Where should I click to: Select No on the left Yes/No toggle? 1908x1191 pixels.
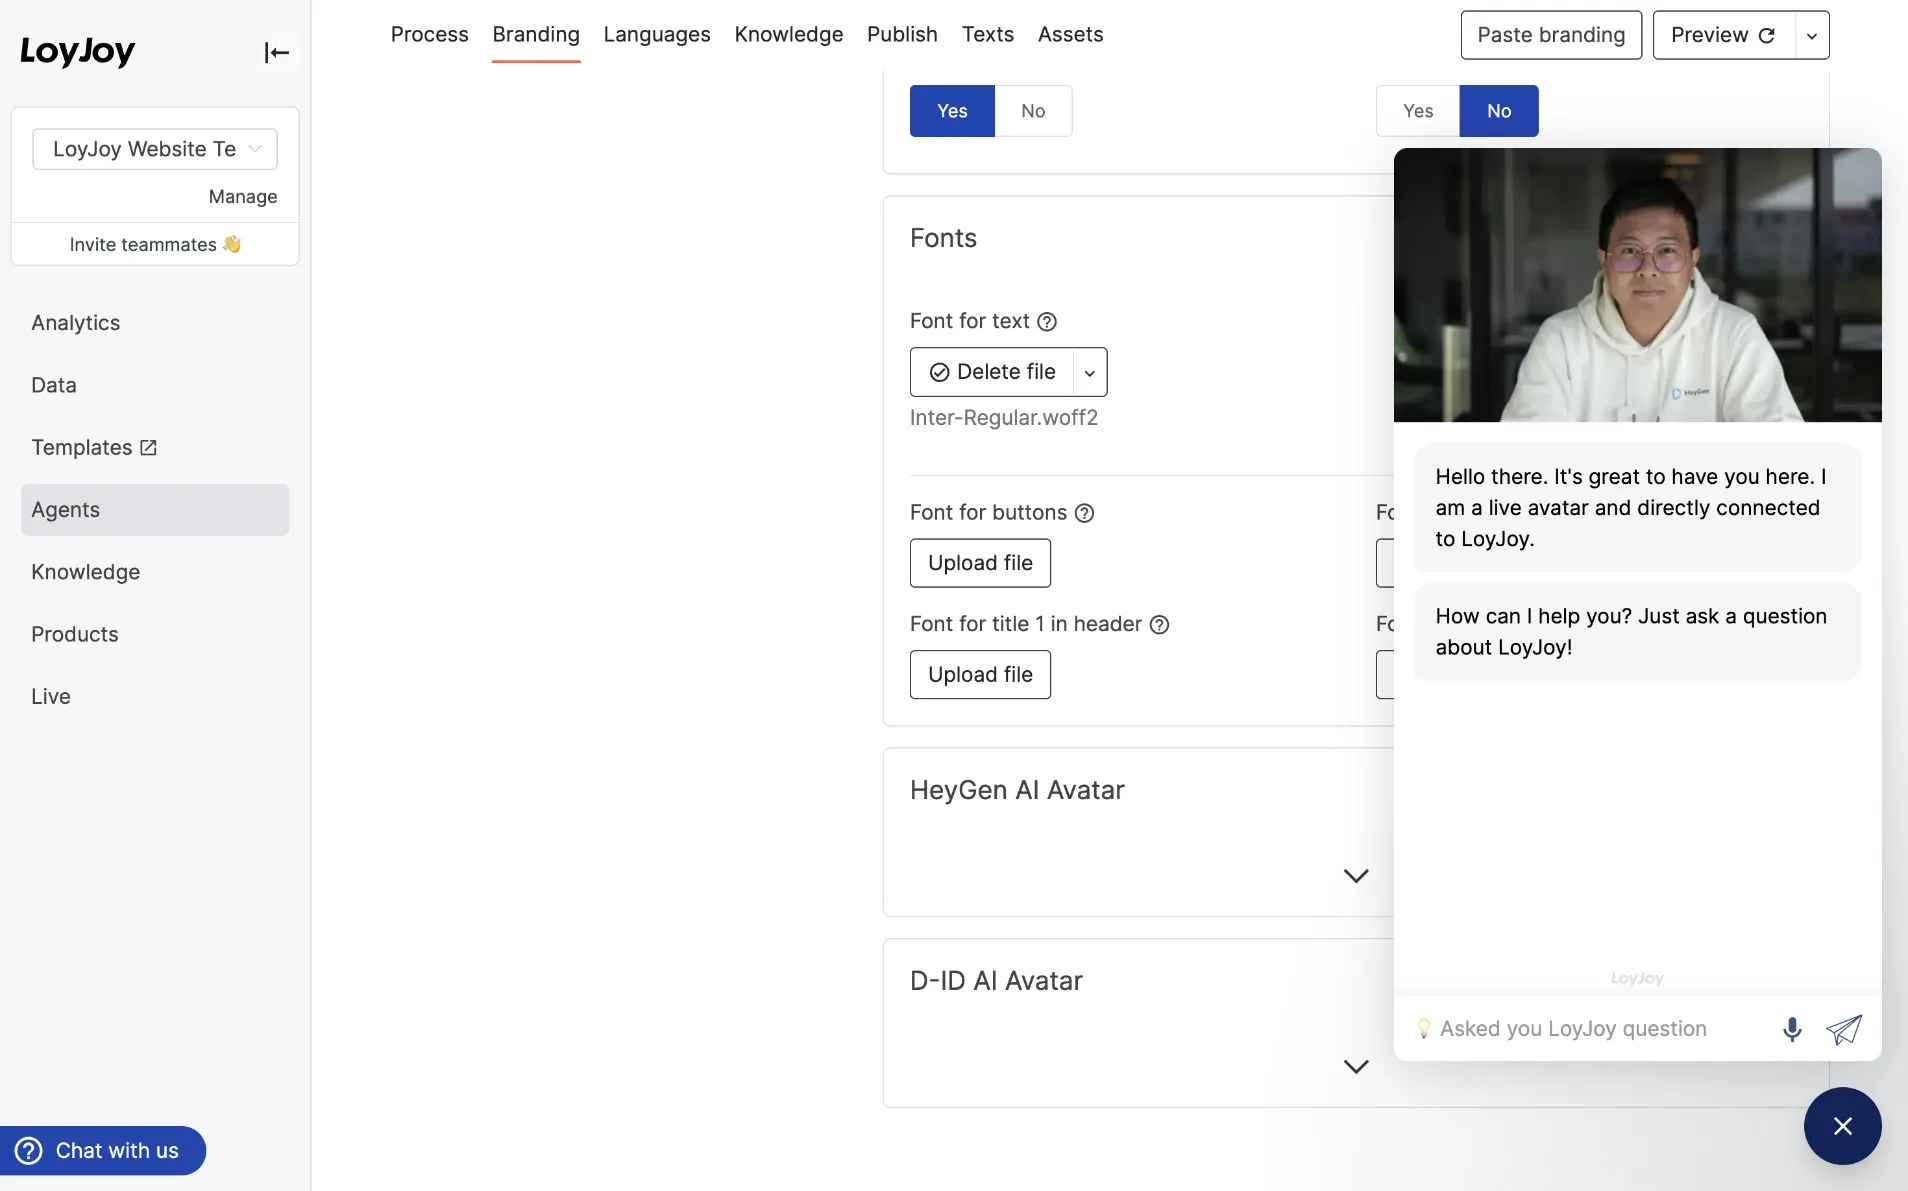(x=1035, y=110)
